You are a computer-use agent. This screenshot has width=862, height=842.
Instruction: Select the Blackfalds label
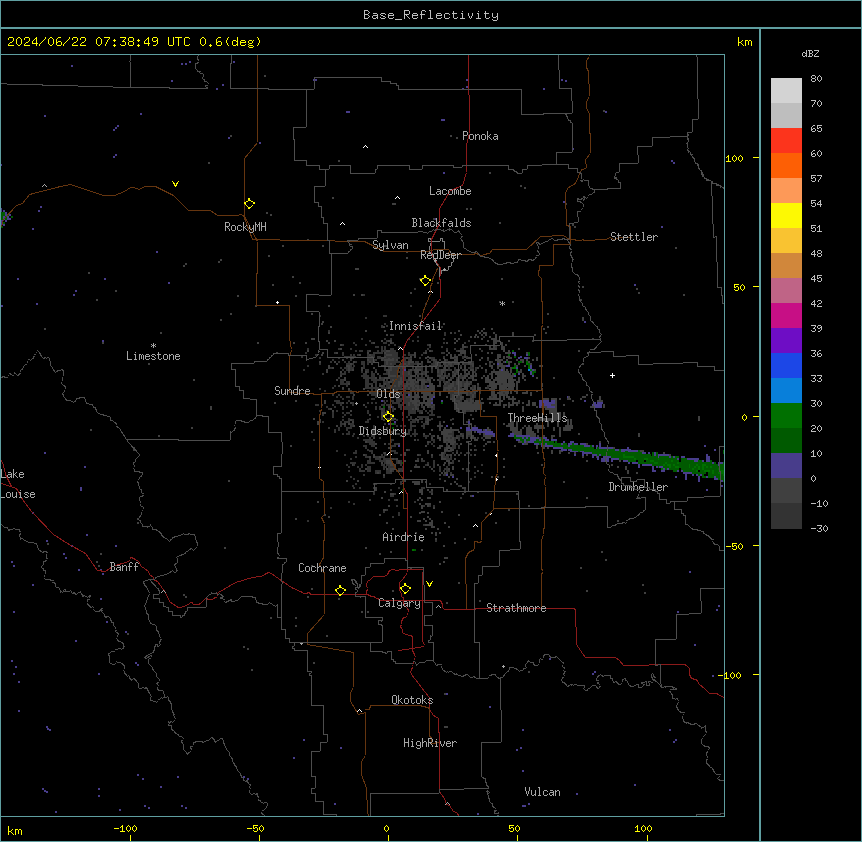pos(441,223)
